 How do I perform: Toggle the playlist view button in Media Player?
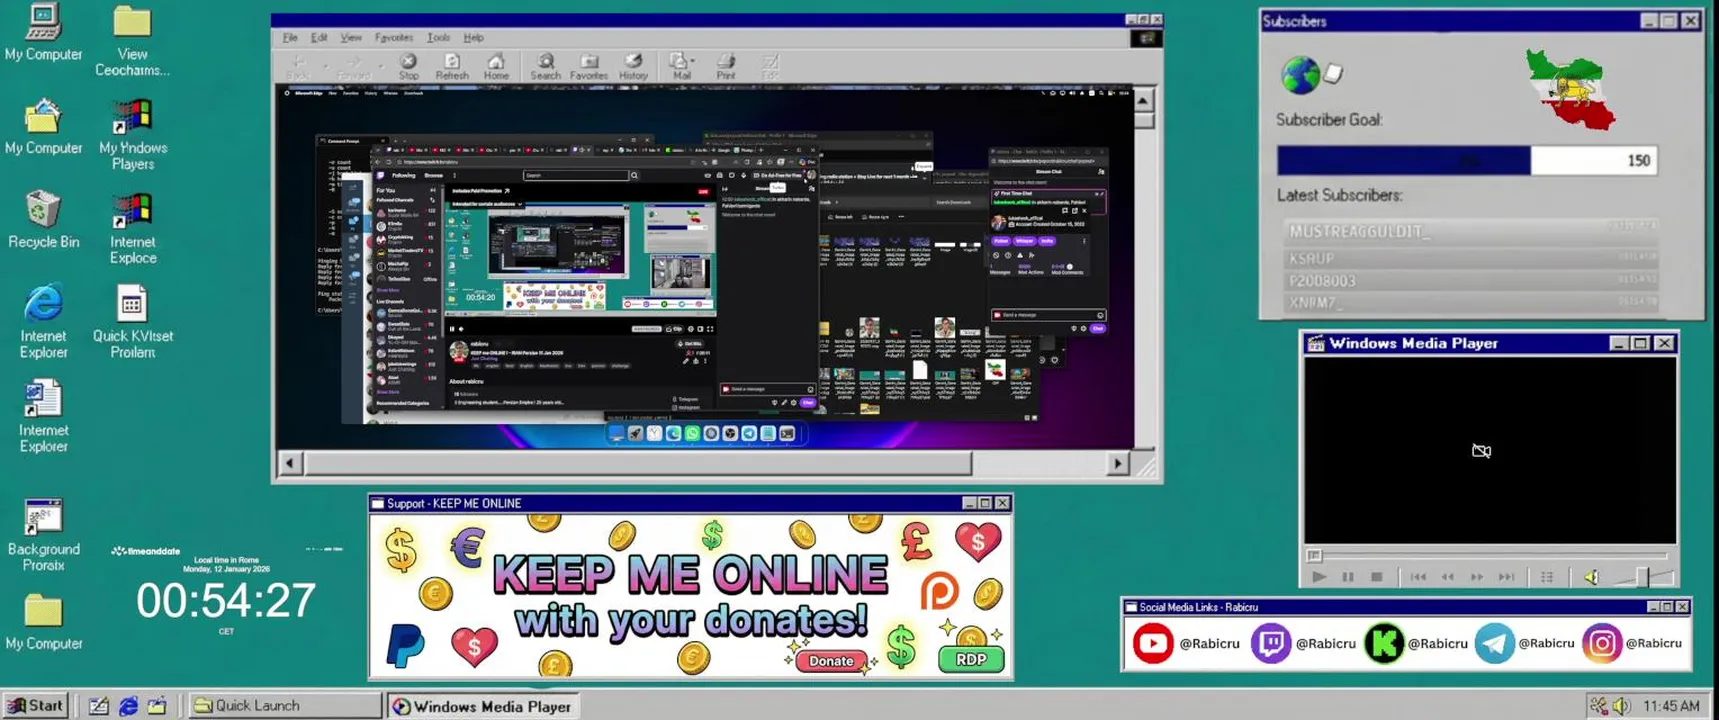point(1547,577)
